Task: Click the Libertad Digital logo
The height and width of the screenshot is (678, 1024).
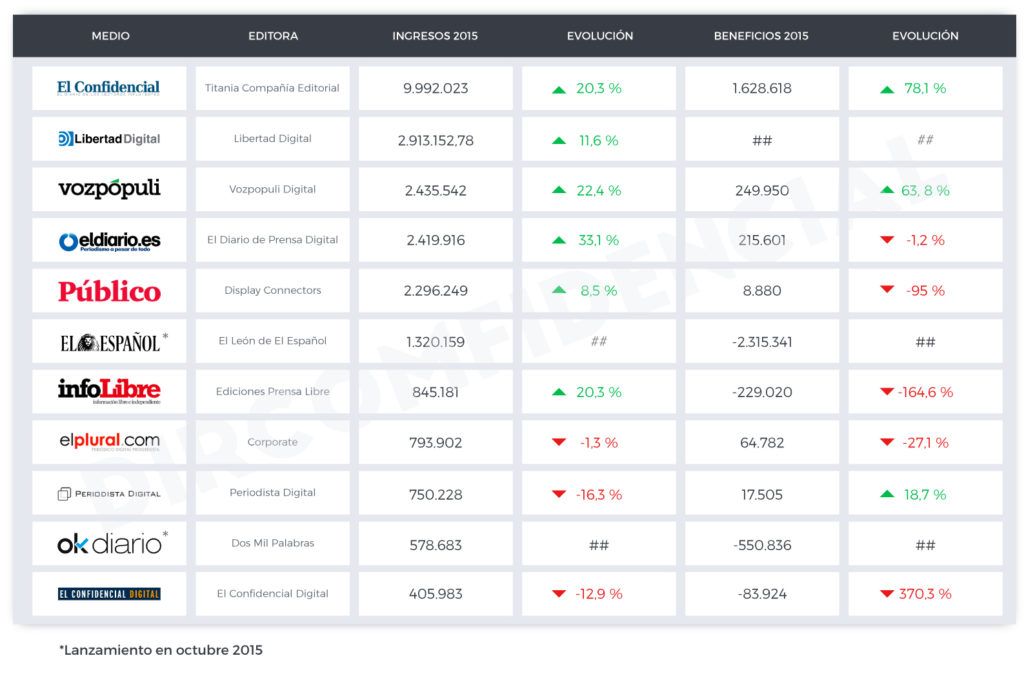Action: pos(109,138)
